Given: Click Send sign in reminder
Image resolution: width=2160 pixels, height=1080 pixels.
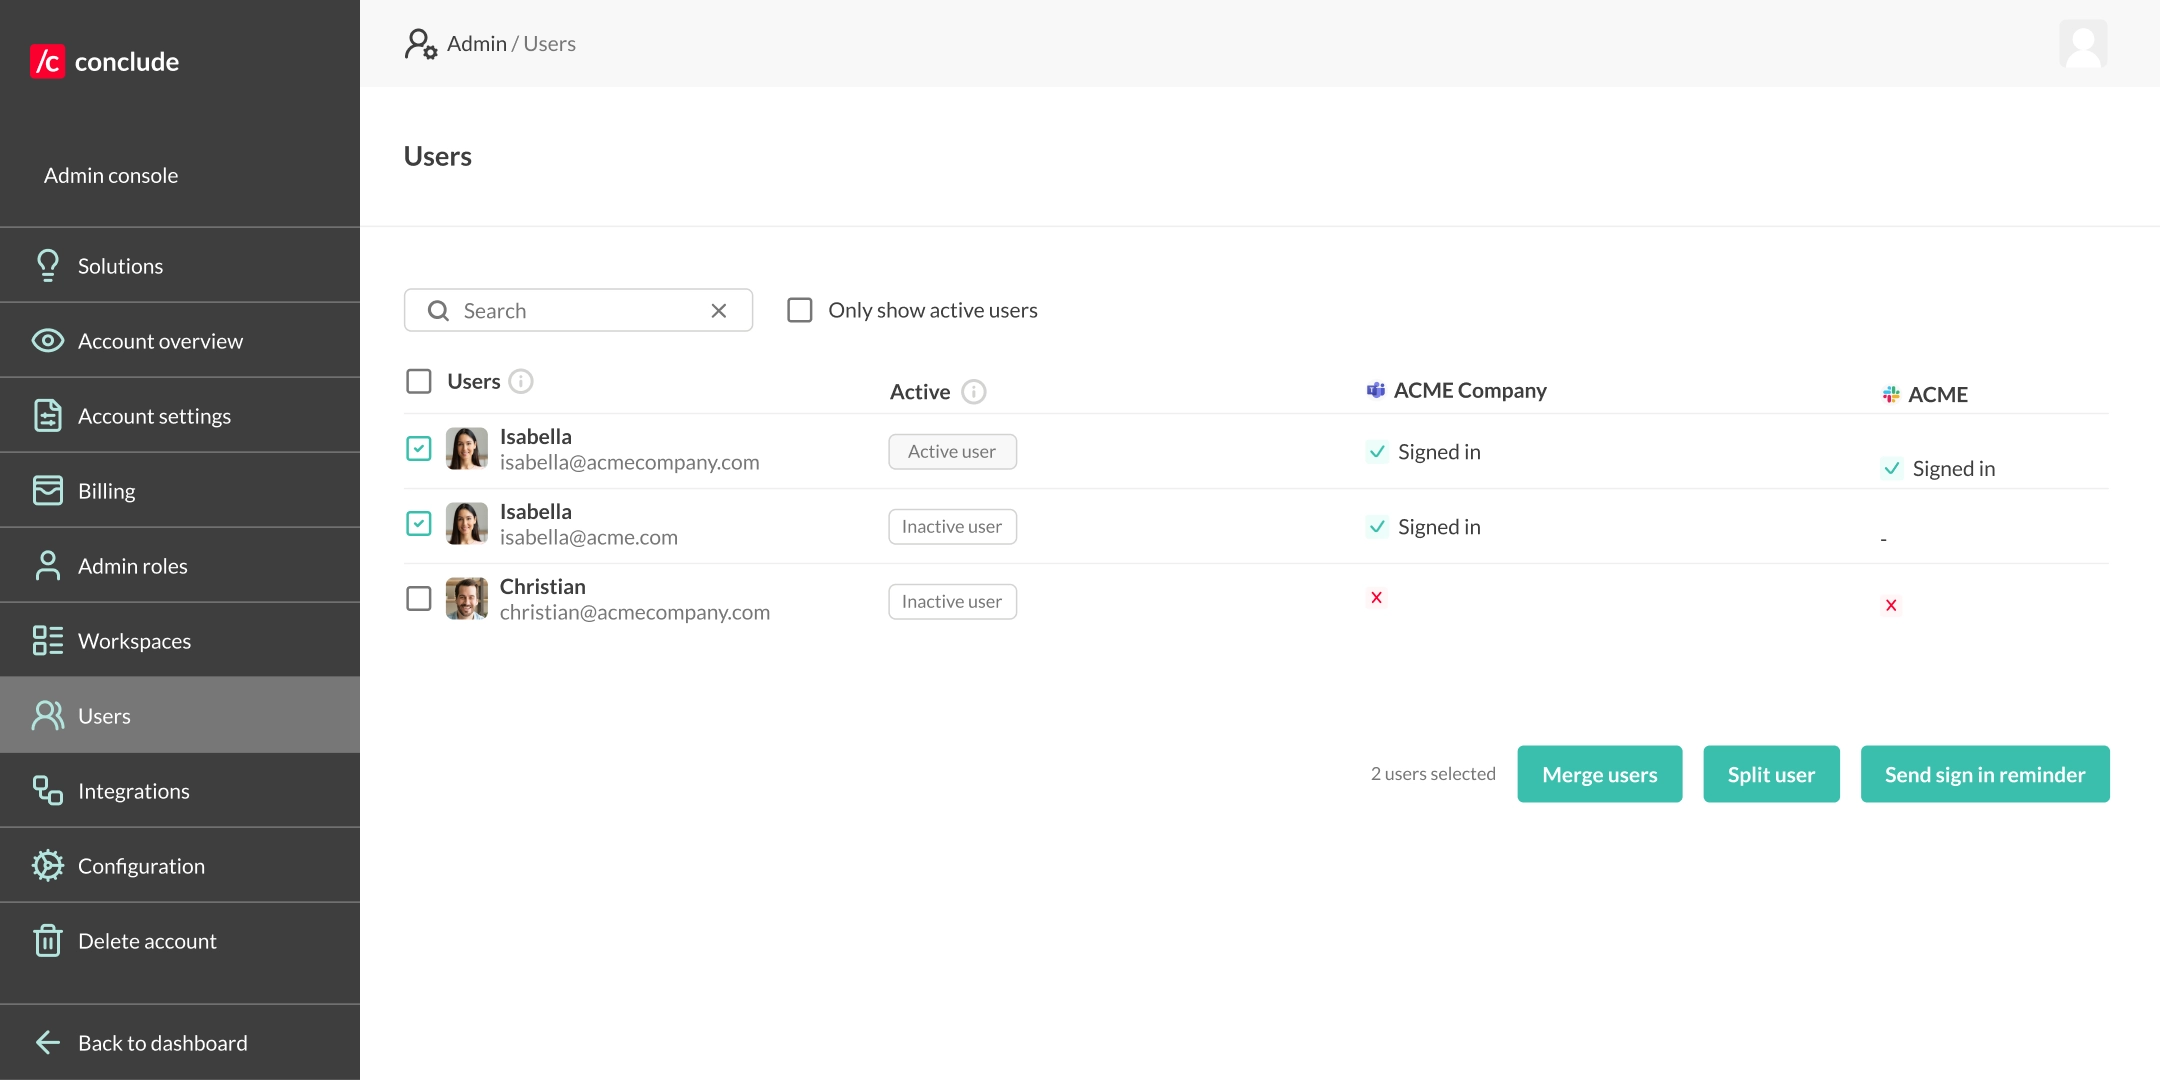Looking at the screenshot, I should coord(1984,773).
